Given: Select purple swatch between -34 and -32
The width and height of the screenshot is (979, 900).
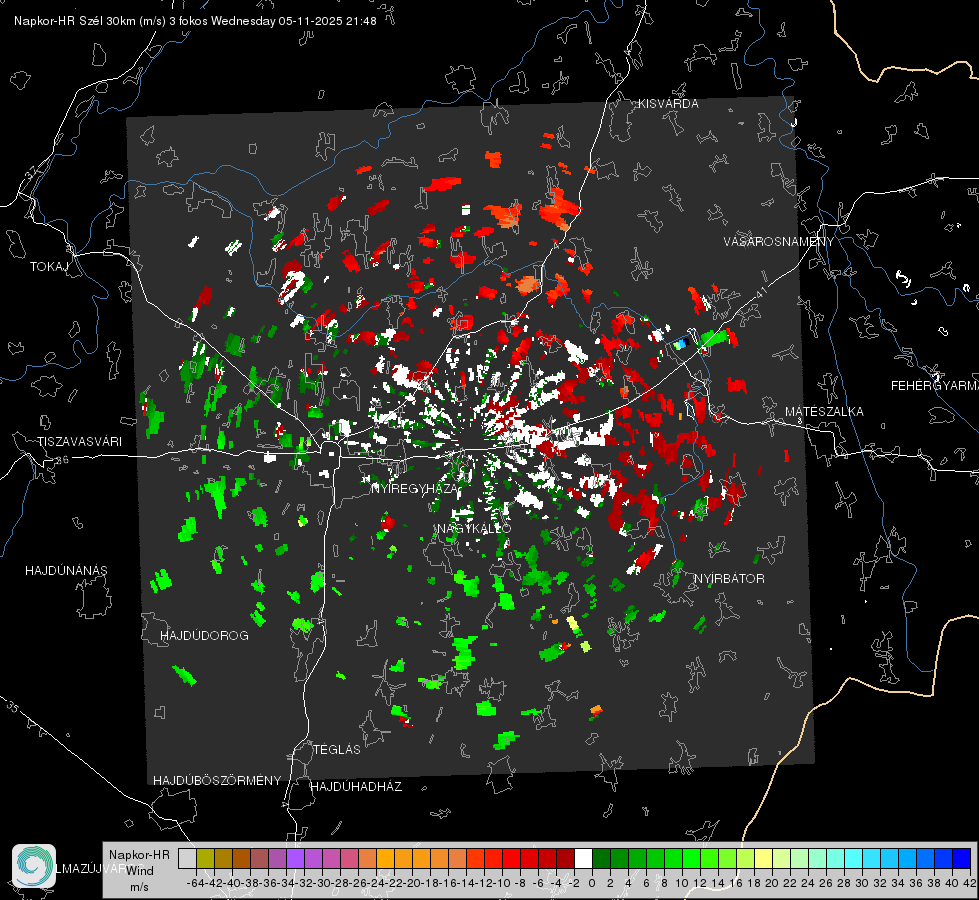Looking at the screenshot, I should [x=295, y=858].
